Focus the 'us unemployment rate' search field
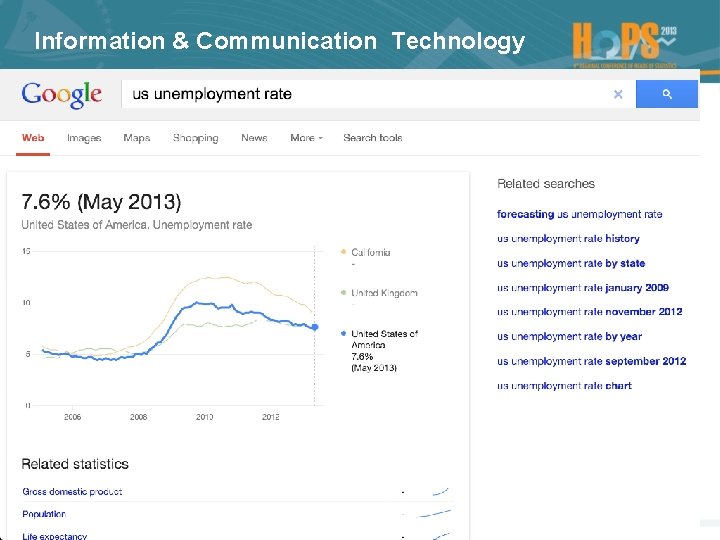Image resolution: width=720 pixels, height=540 pixels. click(360, 94)
